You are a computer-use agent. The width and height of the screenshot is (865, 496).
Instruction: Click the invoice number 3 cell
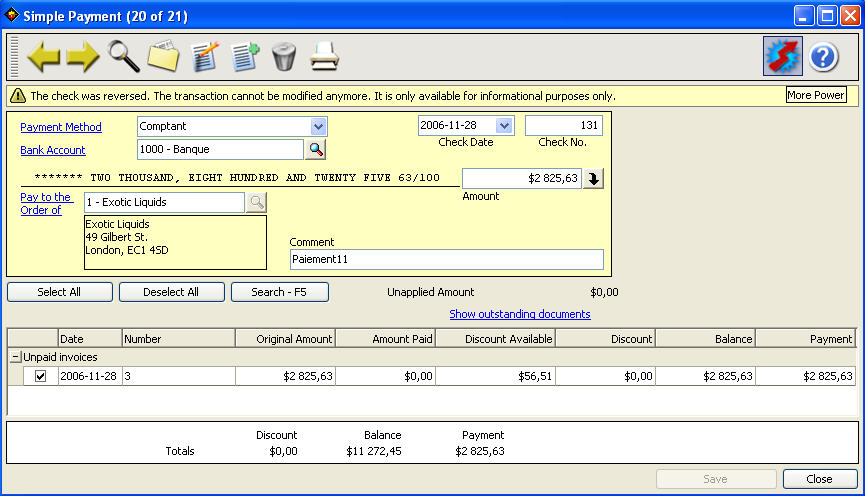click(x=178, y=376)
